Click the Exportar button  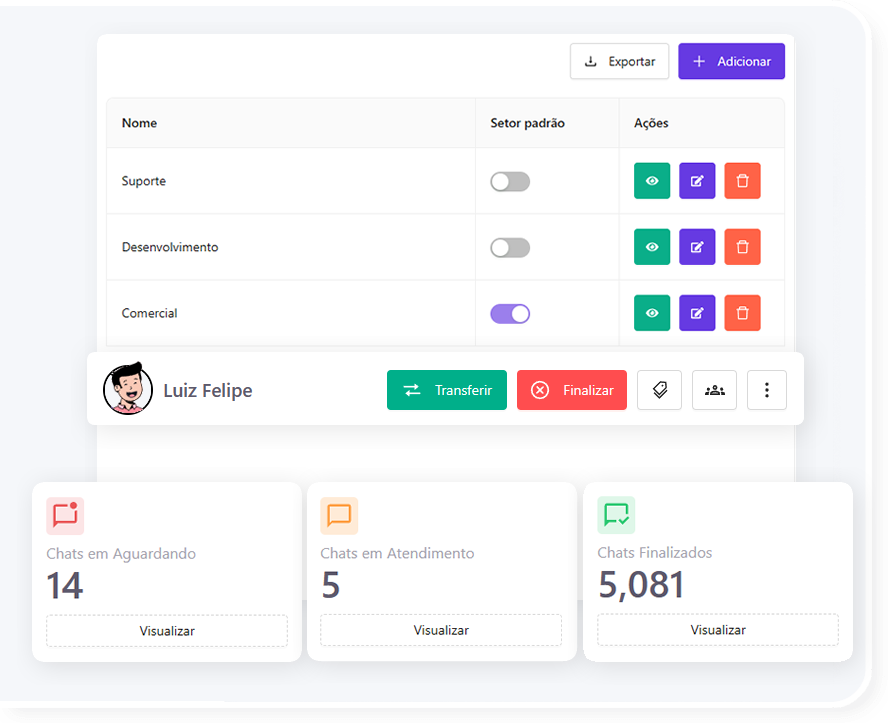[619, 61]
